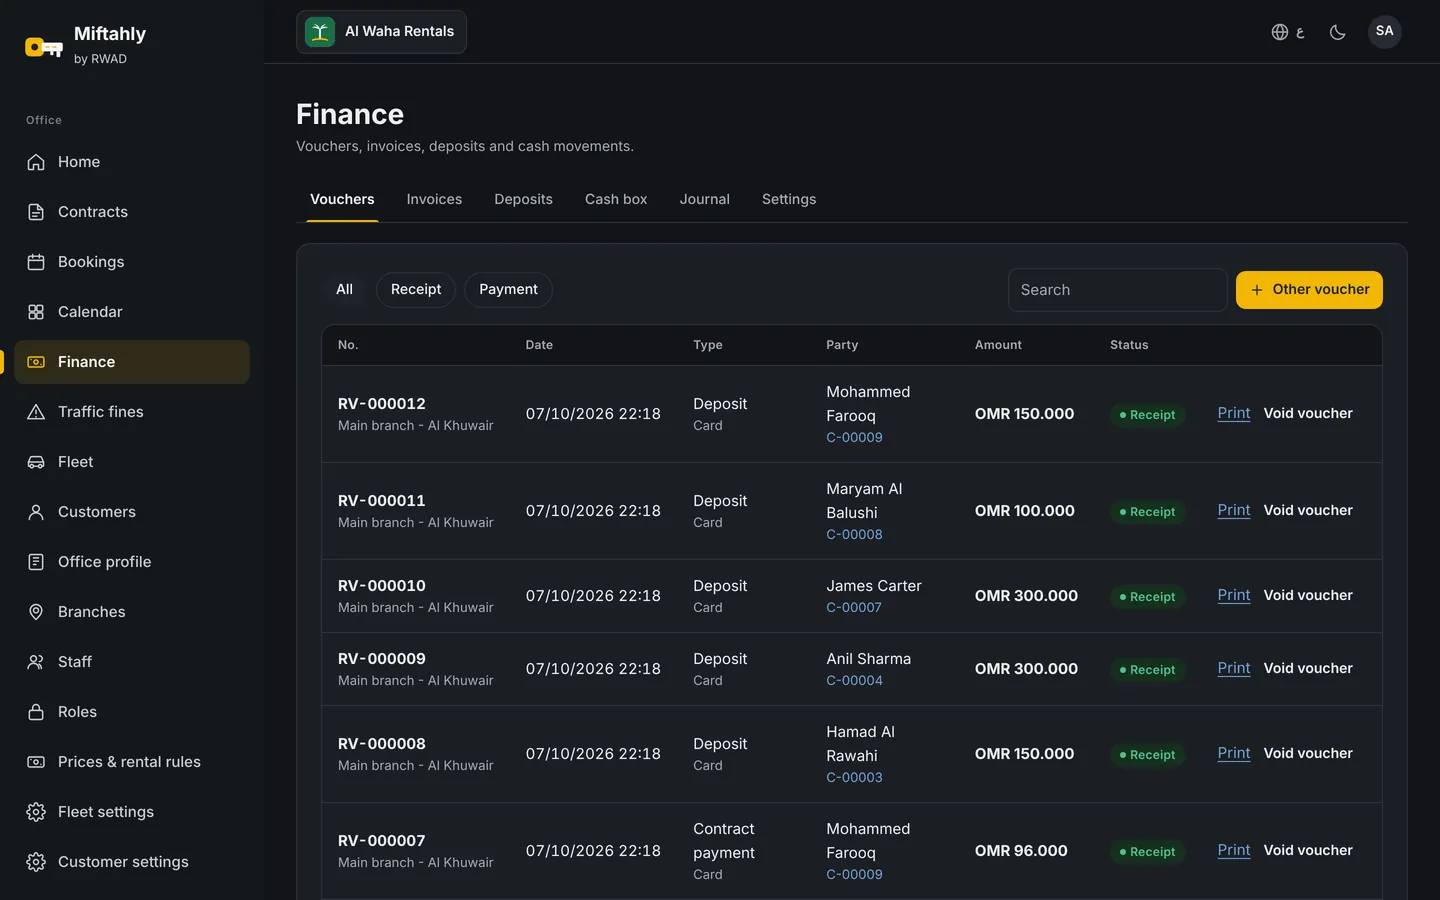Select voucher number RV-000008

click(382, 744)
